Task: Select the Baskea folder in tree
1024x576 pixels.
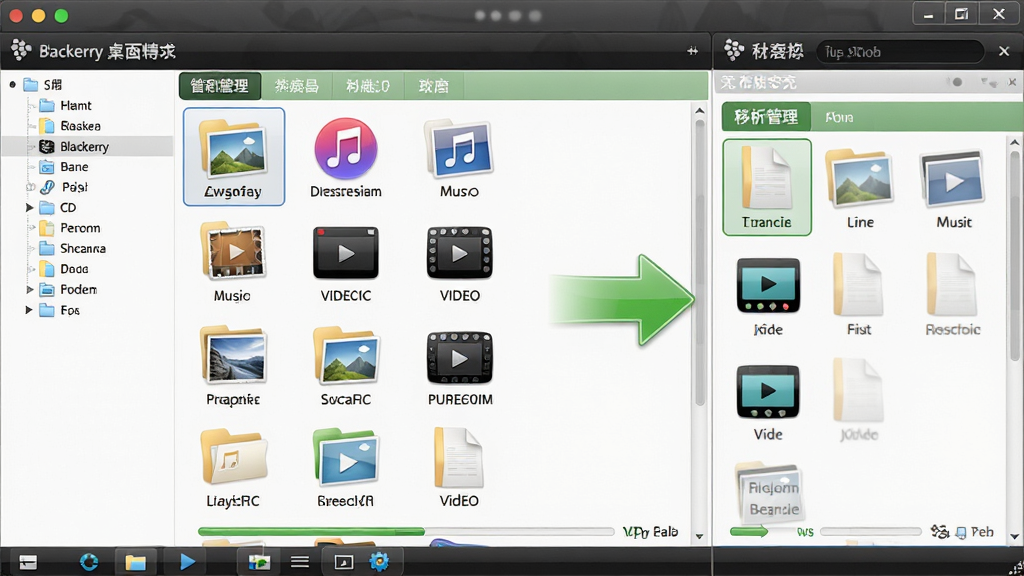Action: tap(70, 125)
